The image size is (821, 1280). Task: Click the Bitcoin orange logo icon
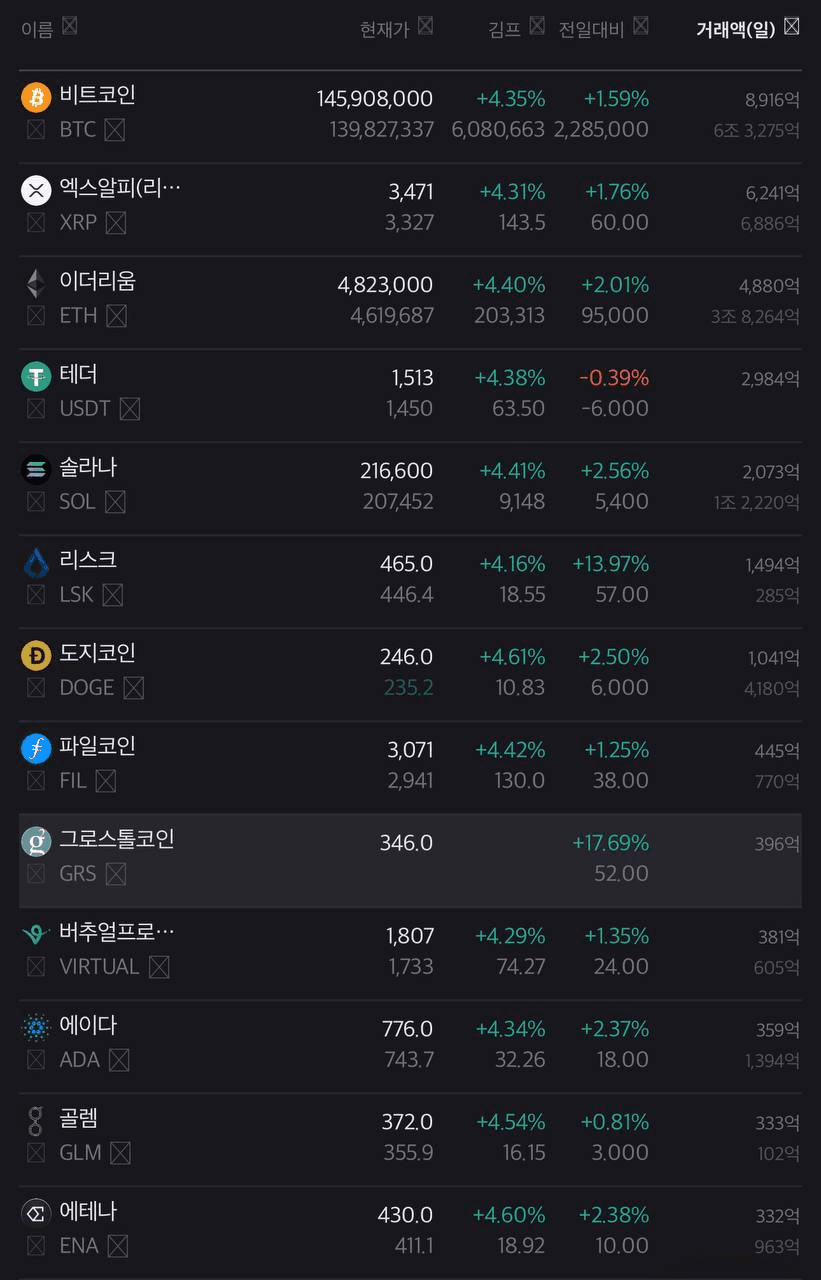click(36, 98)
